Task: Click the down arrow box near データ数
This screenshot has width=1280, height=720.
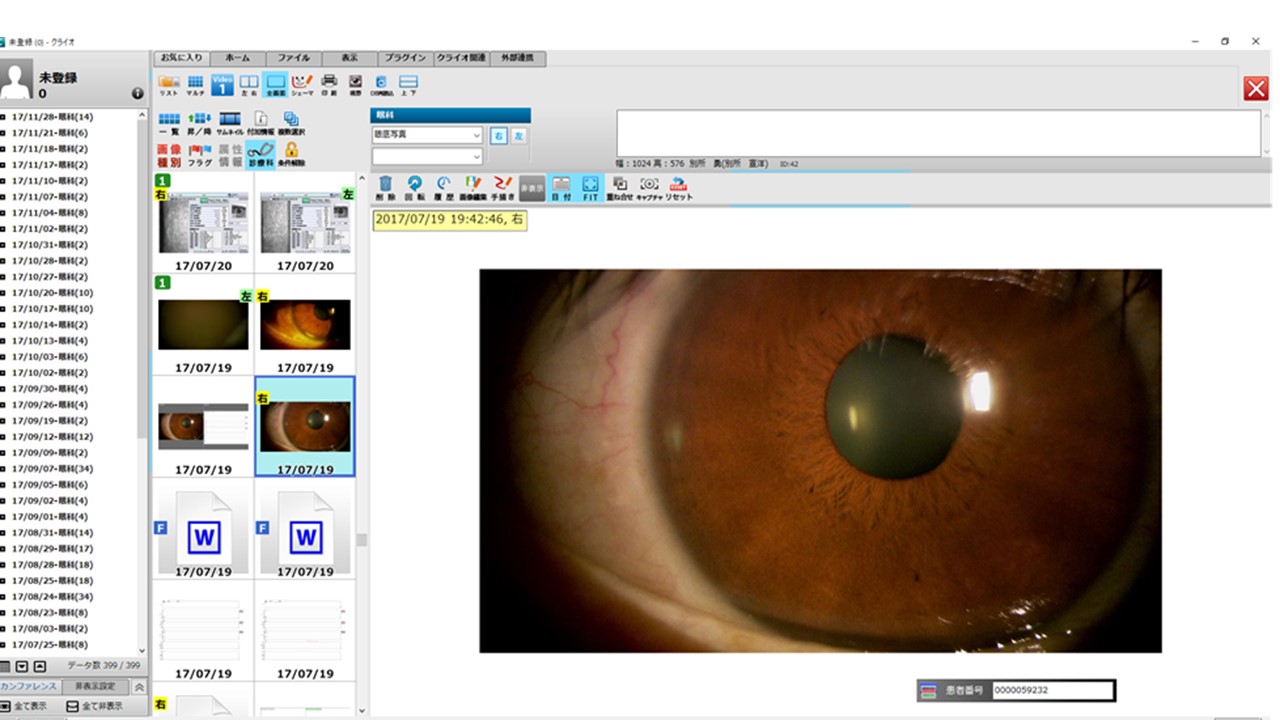Action: (x=22, y=666)
